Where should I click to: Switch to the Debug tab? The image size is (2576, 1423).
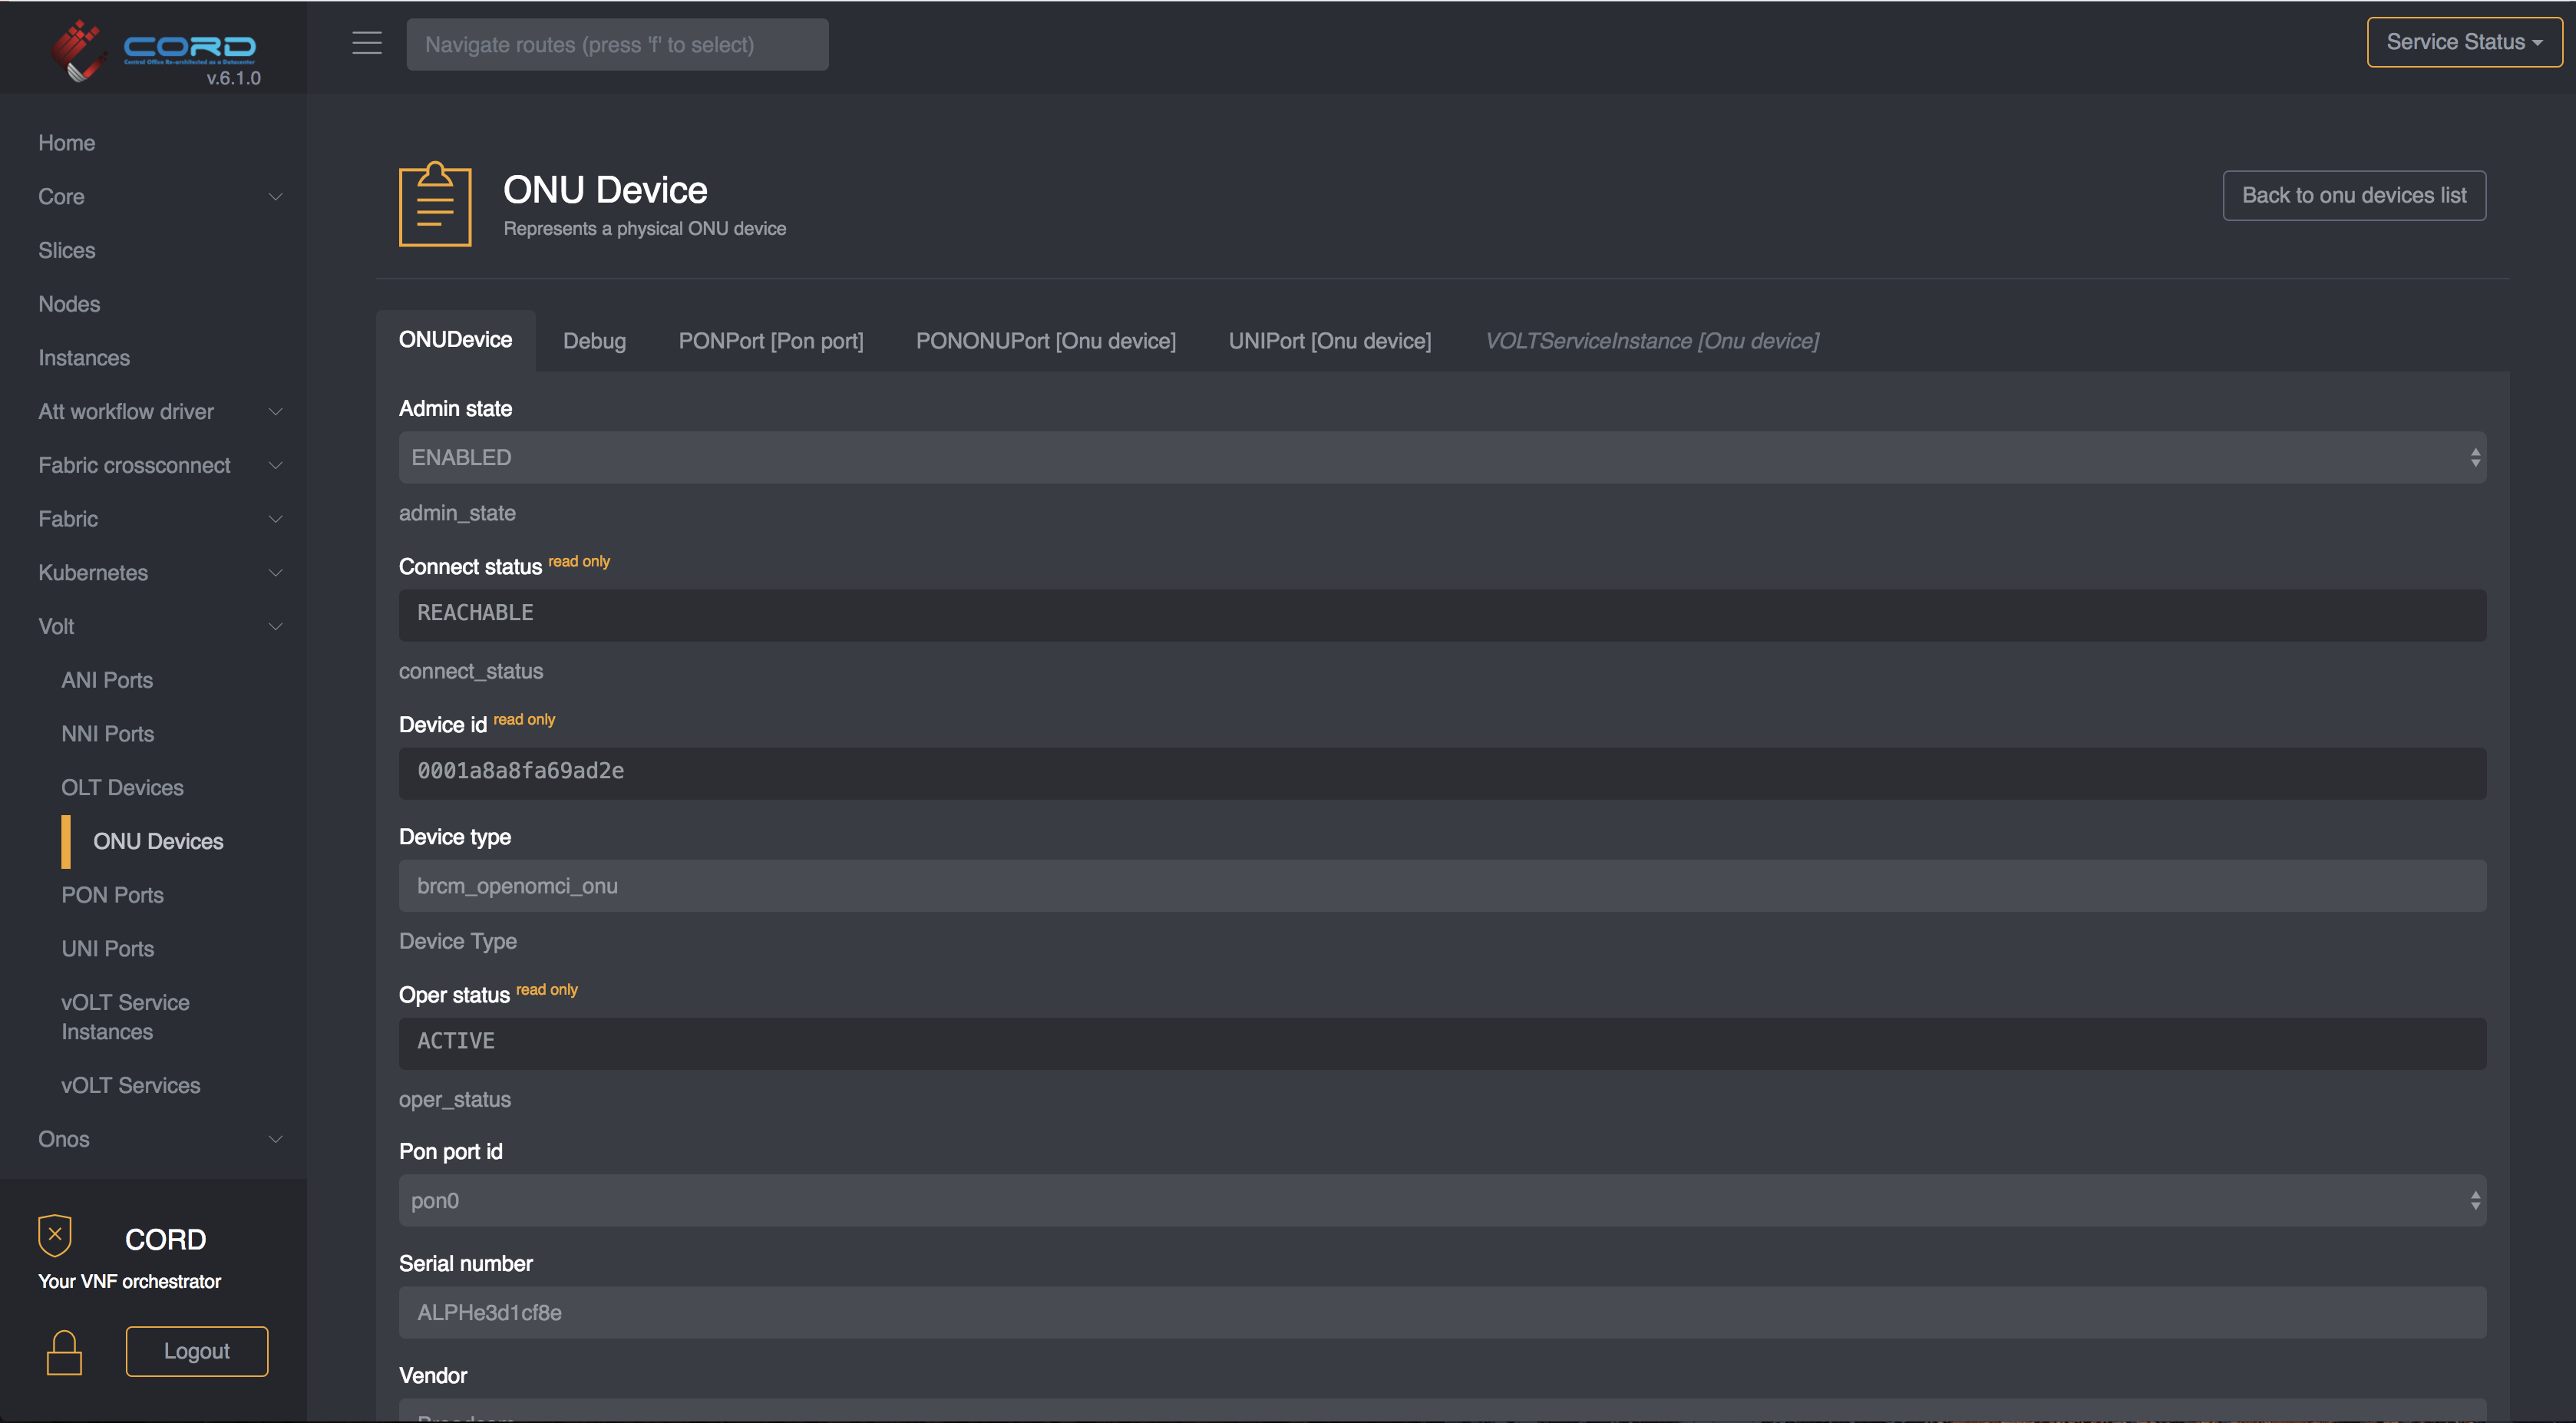coord(594,341)
